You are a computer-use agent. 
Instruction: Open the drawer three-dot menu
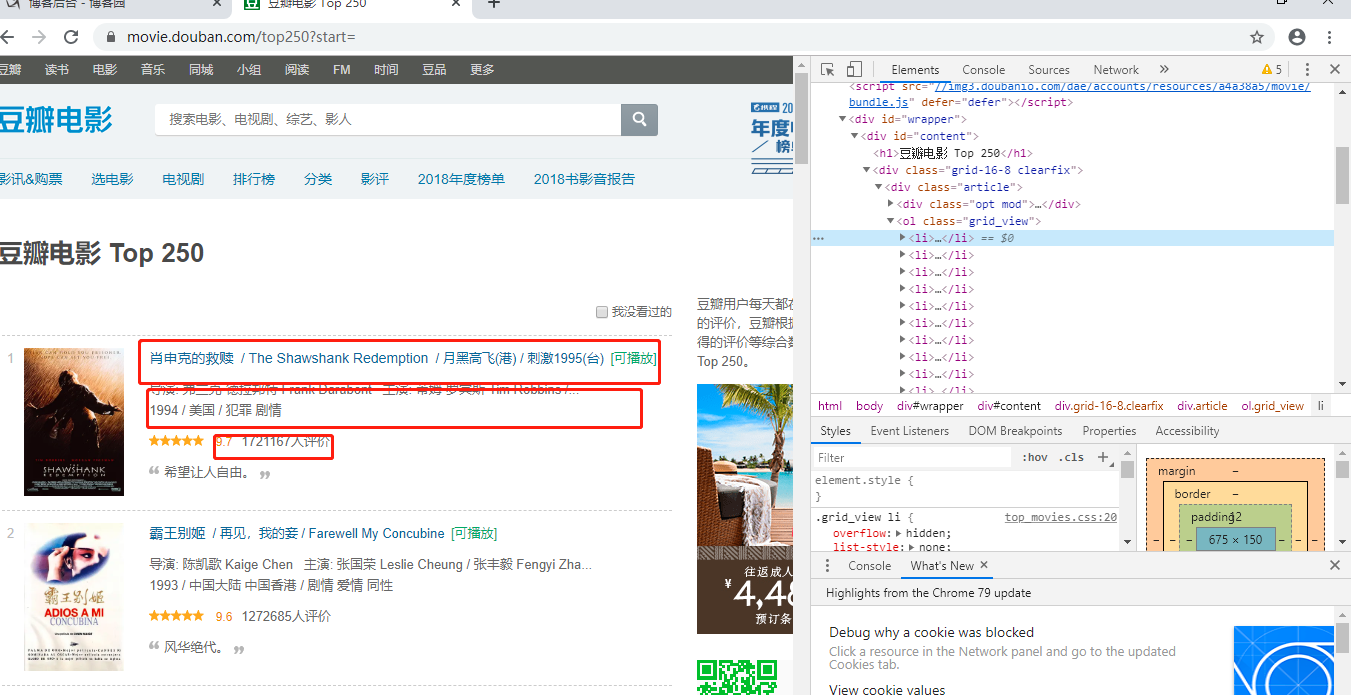[x=827, y=565]
